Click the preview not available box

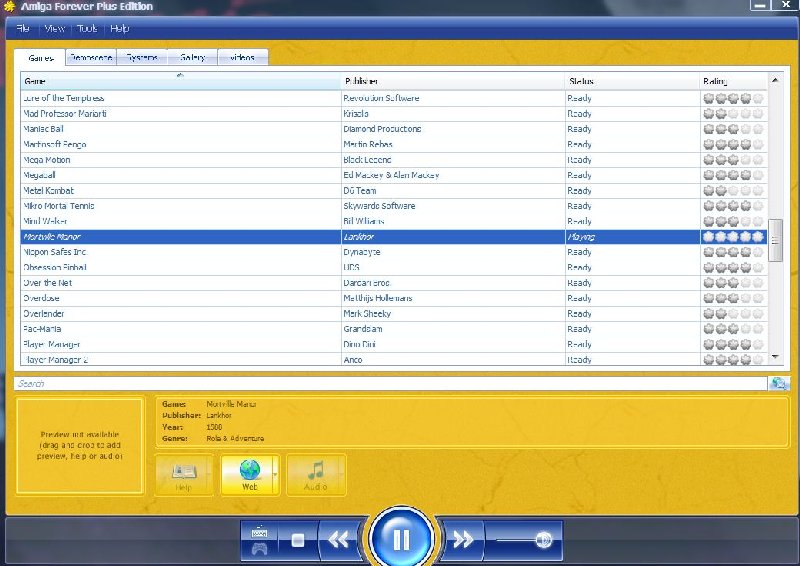click(80, 446)
